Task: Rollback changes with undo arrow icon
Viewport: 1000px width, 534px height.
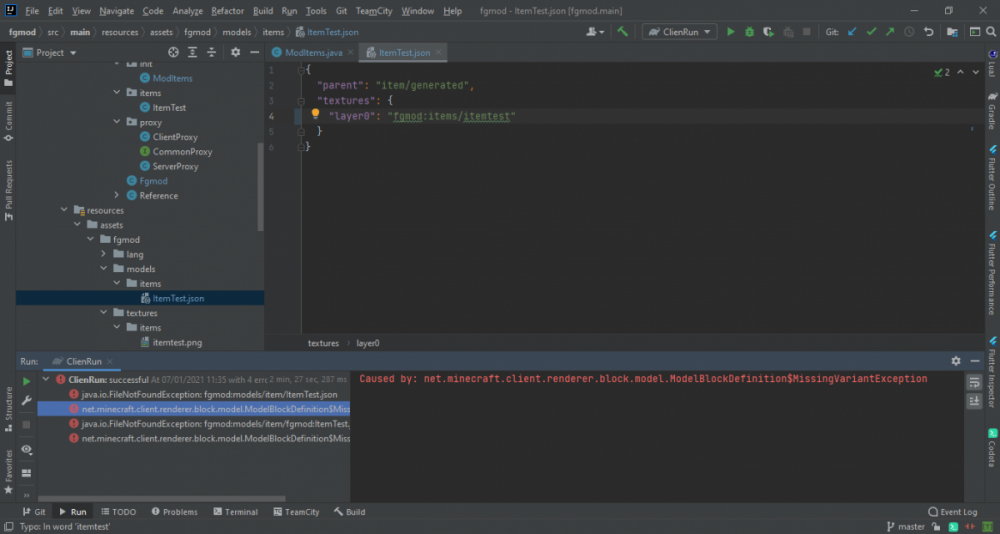Action: pyautogui.click(x=929, y=31)
